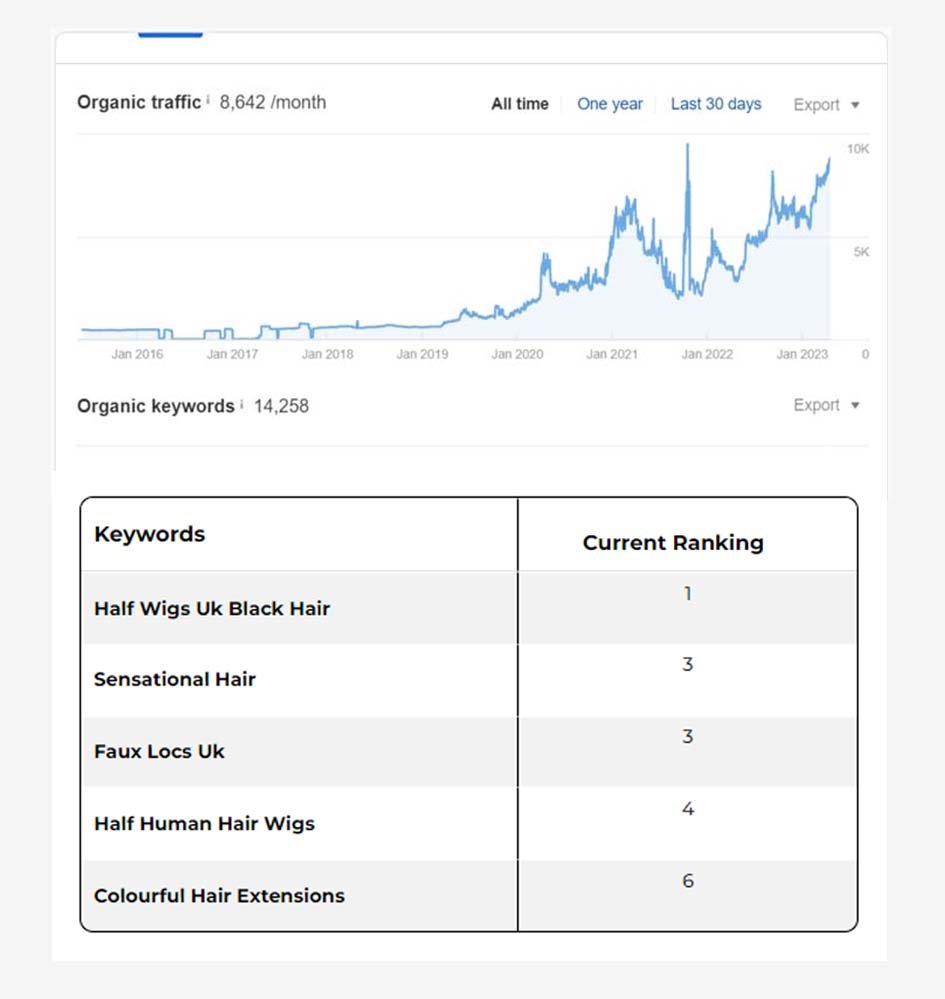Open the Export dropdown for organic traffic
The width and height of the screenshot is (945, 999).
pyautogui.click(x=826, y=104)
